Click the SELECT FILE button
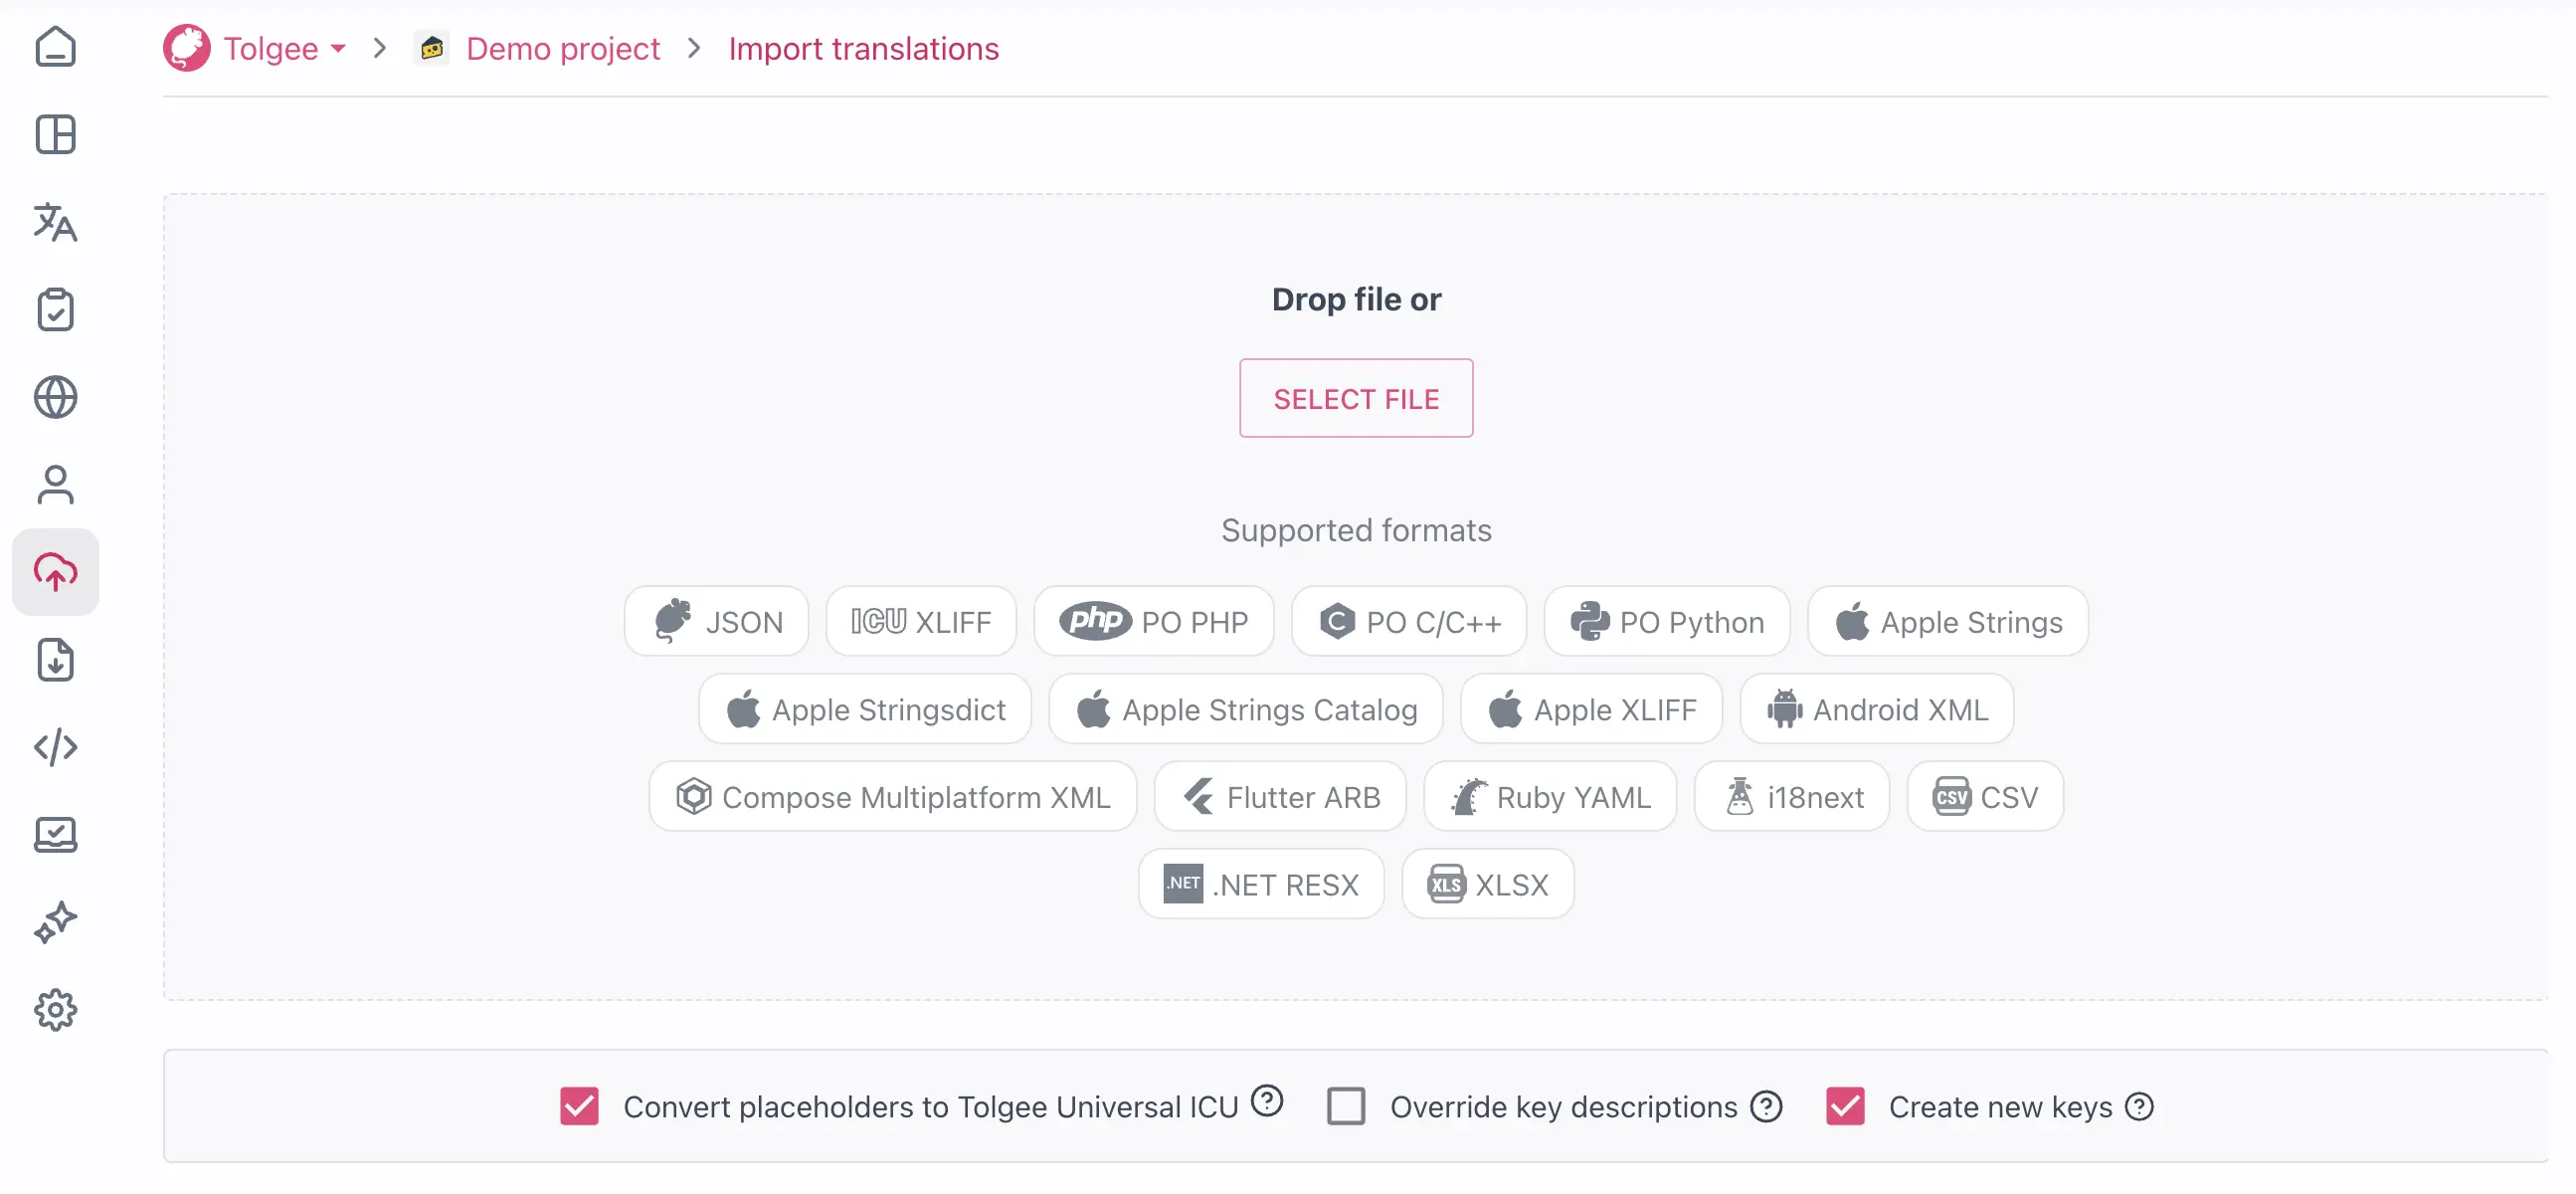Screen dimensions: 2576x1194 click(x=1355, y=398)
